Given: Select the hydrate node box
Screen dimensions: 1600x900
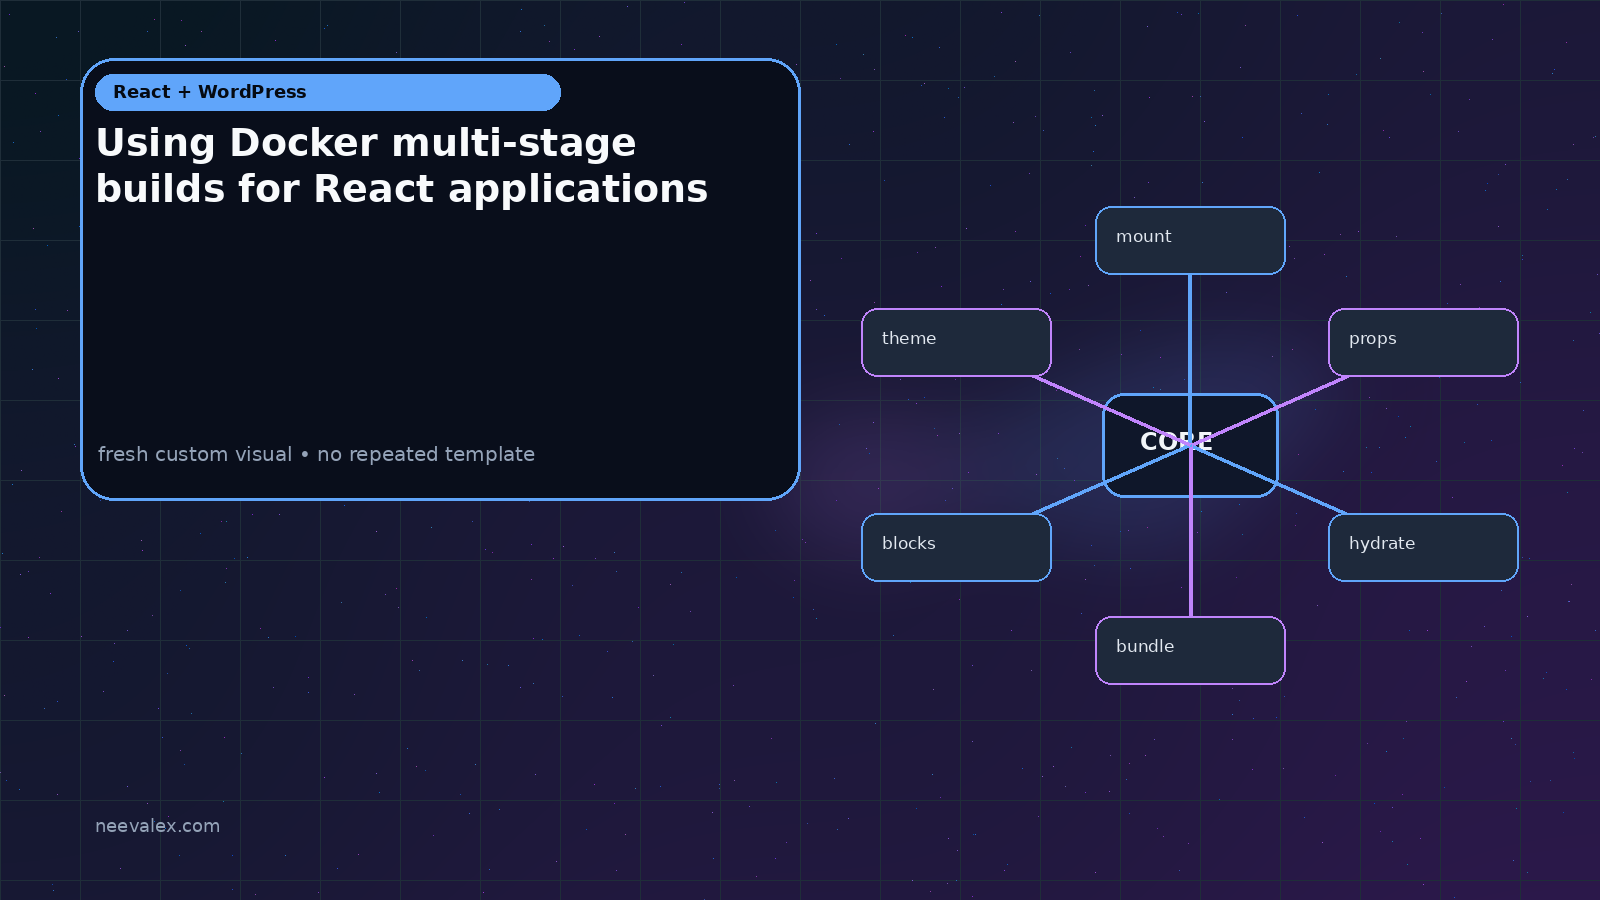Looking at the screenshot, I should pyautogui.click(x=1423, y=547).
